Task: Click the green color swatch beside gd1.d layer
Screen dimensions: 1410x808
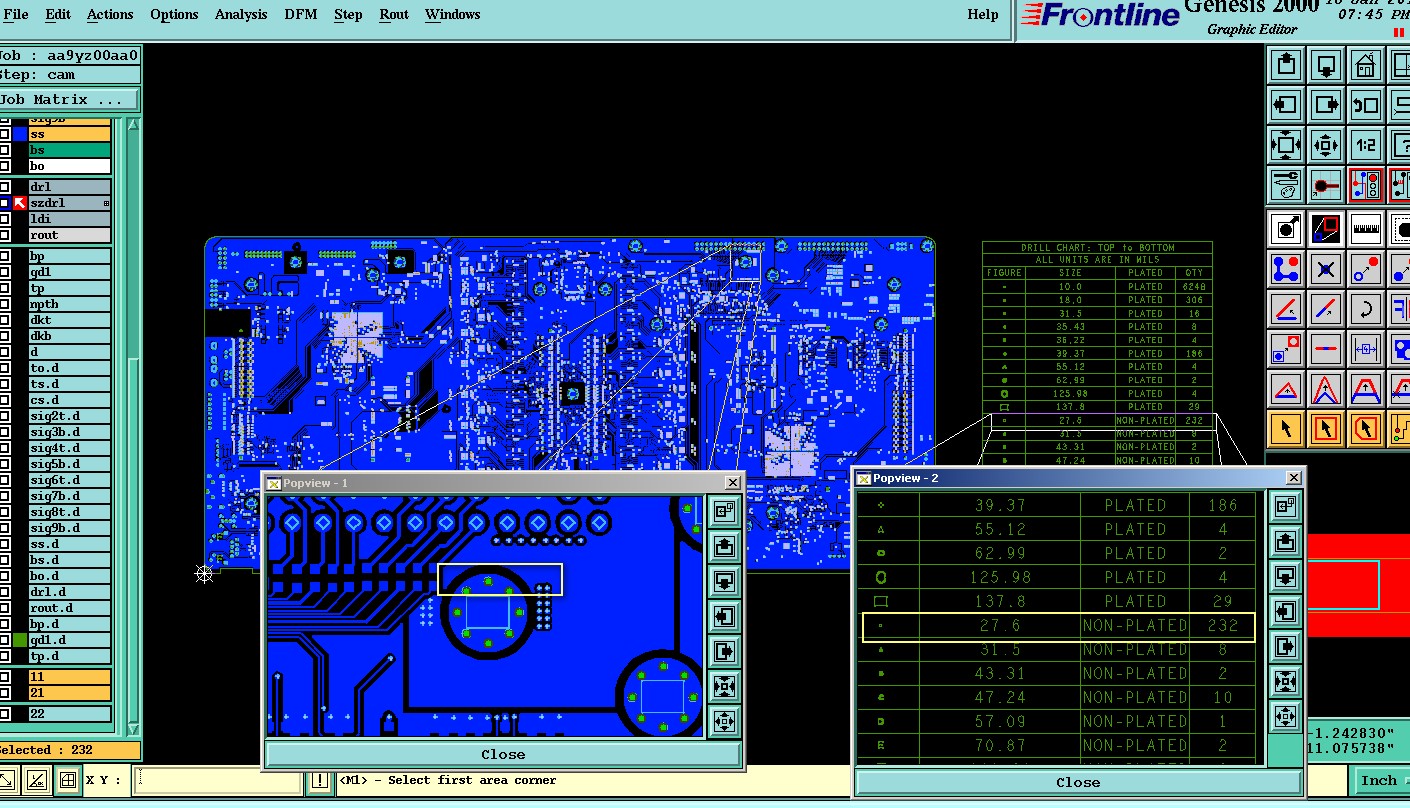Action: [19, 640]
